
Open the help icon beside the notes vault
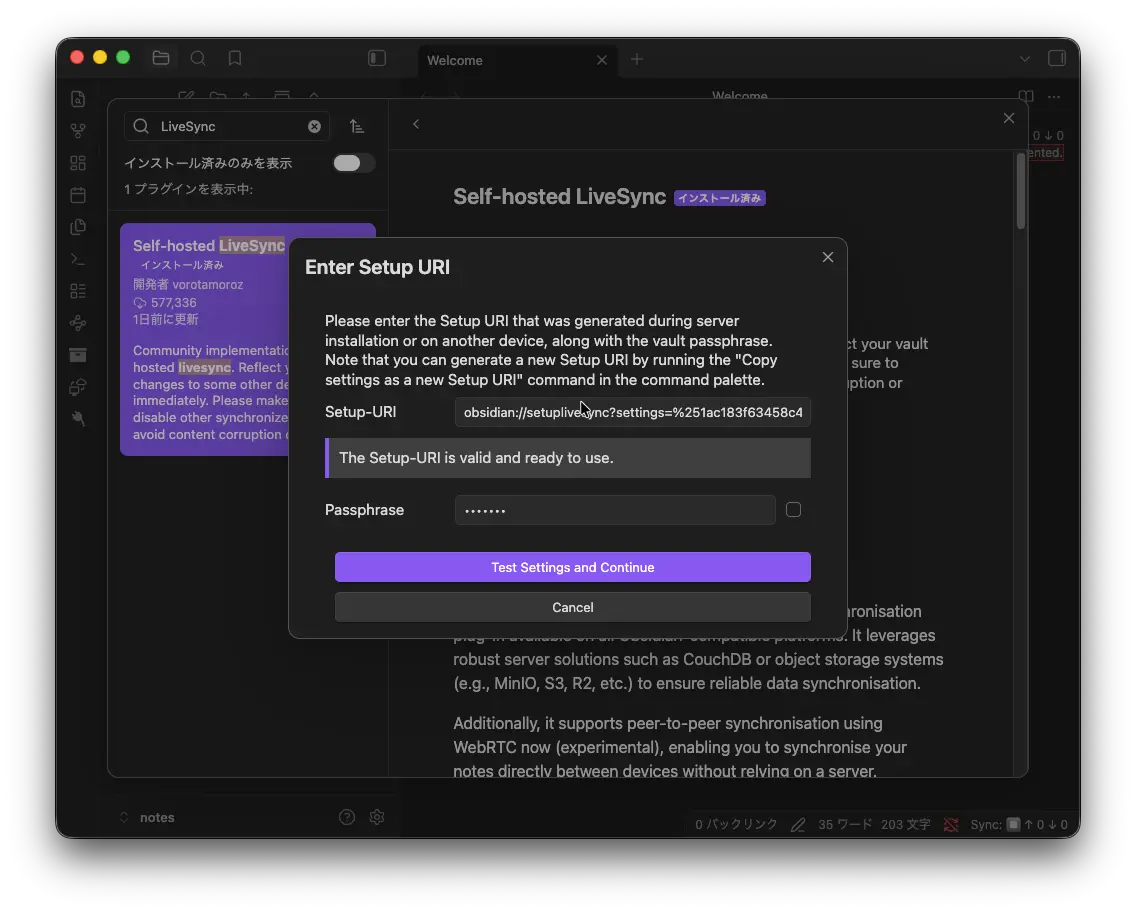point(347,817)
